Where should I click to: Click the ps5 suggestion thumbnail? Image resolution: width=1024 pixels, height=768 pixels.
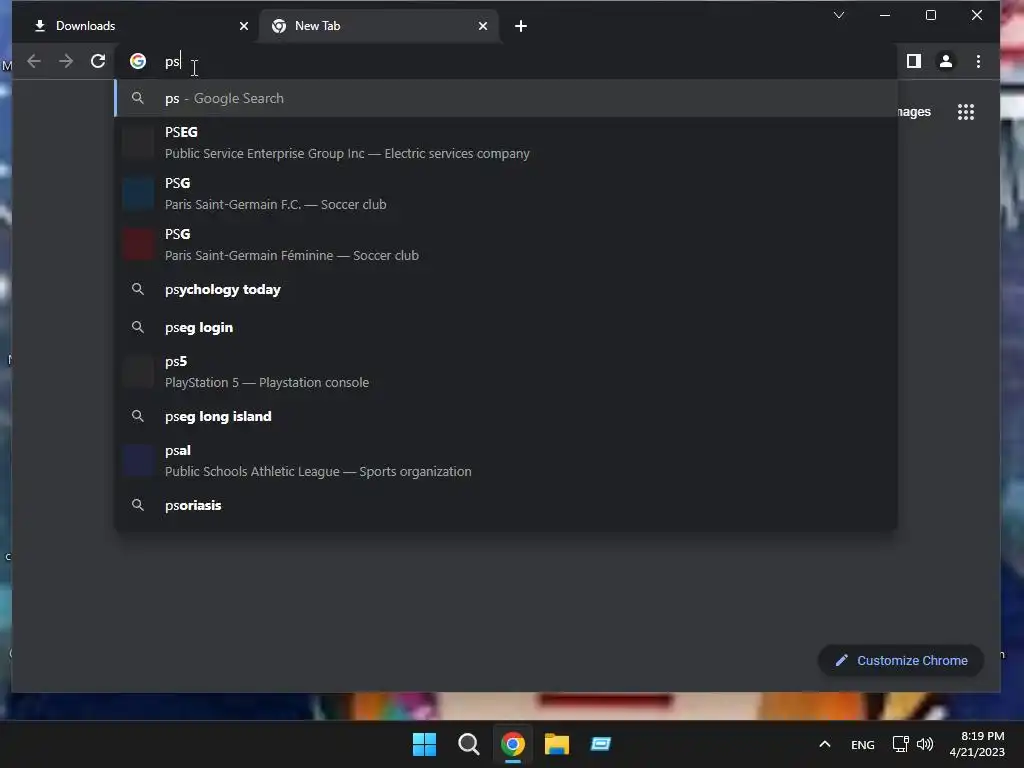138,372
